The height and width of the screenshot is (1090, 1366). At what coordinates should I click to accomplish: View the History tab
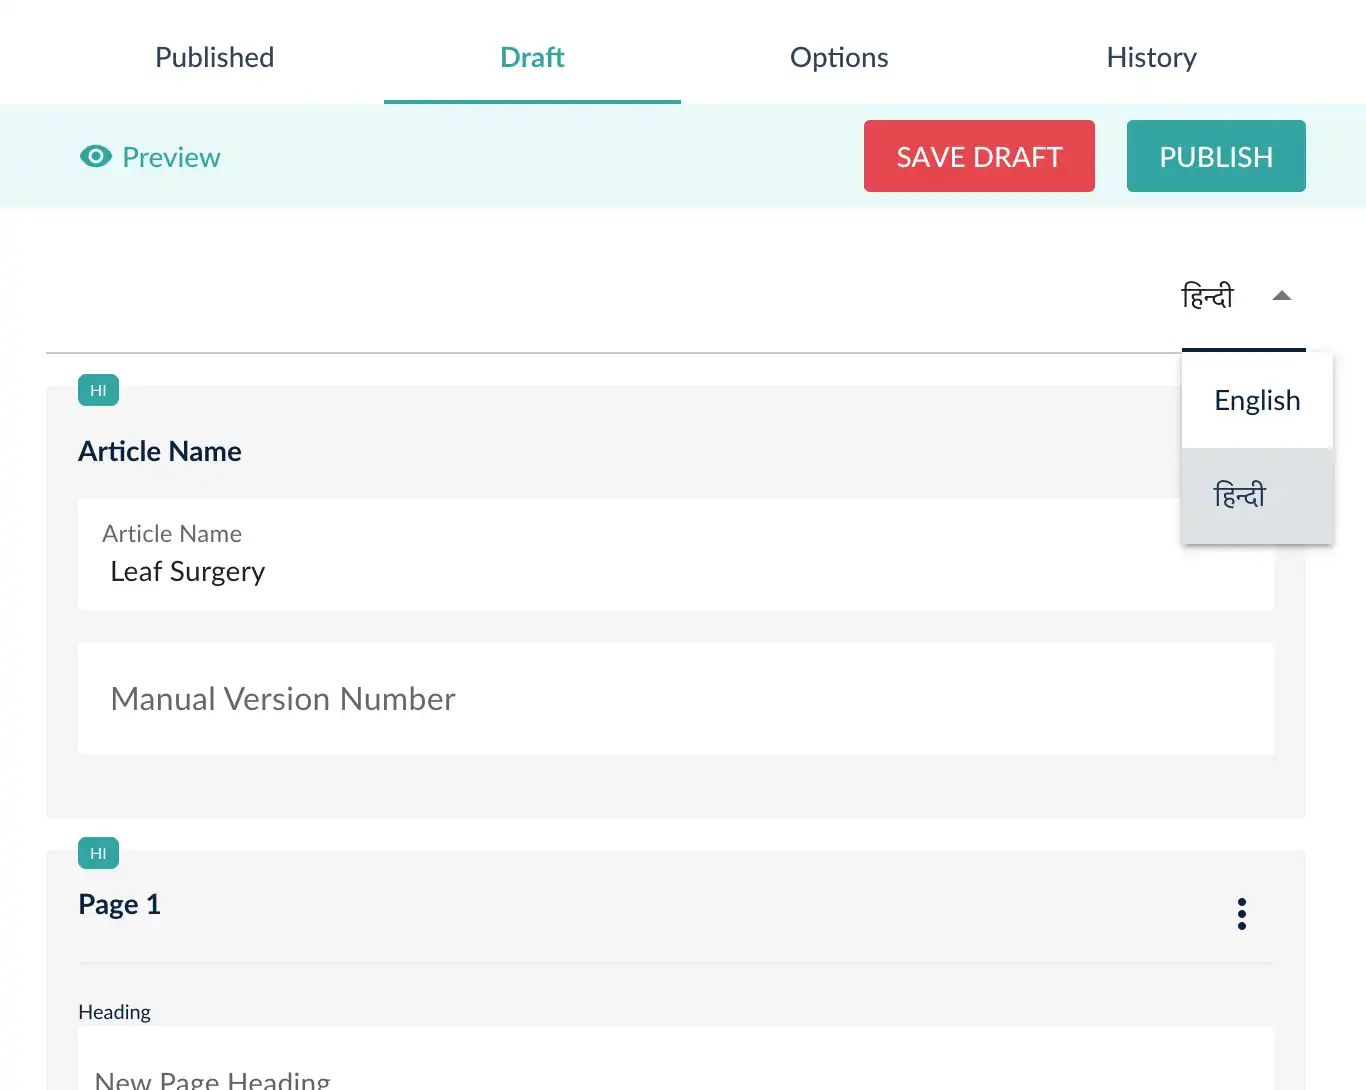point(1151,57)
